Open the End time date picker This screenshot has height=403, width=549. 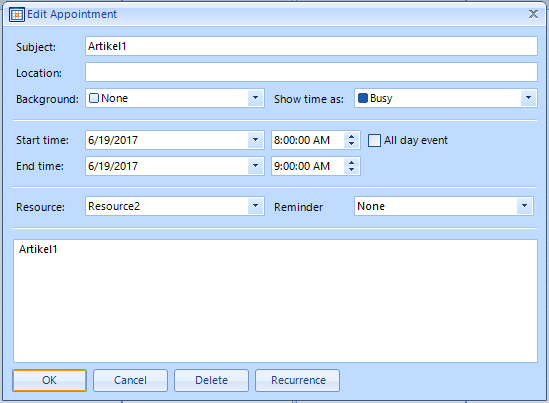coord(255,166)
